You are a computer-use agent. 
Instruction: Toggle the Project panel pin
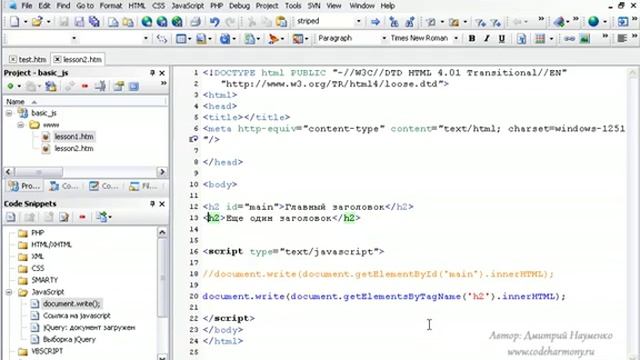click(x=152, y=73)
